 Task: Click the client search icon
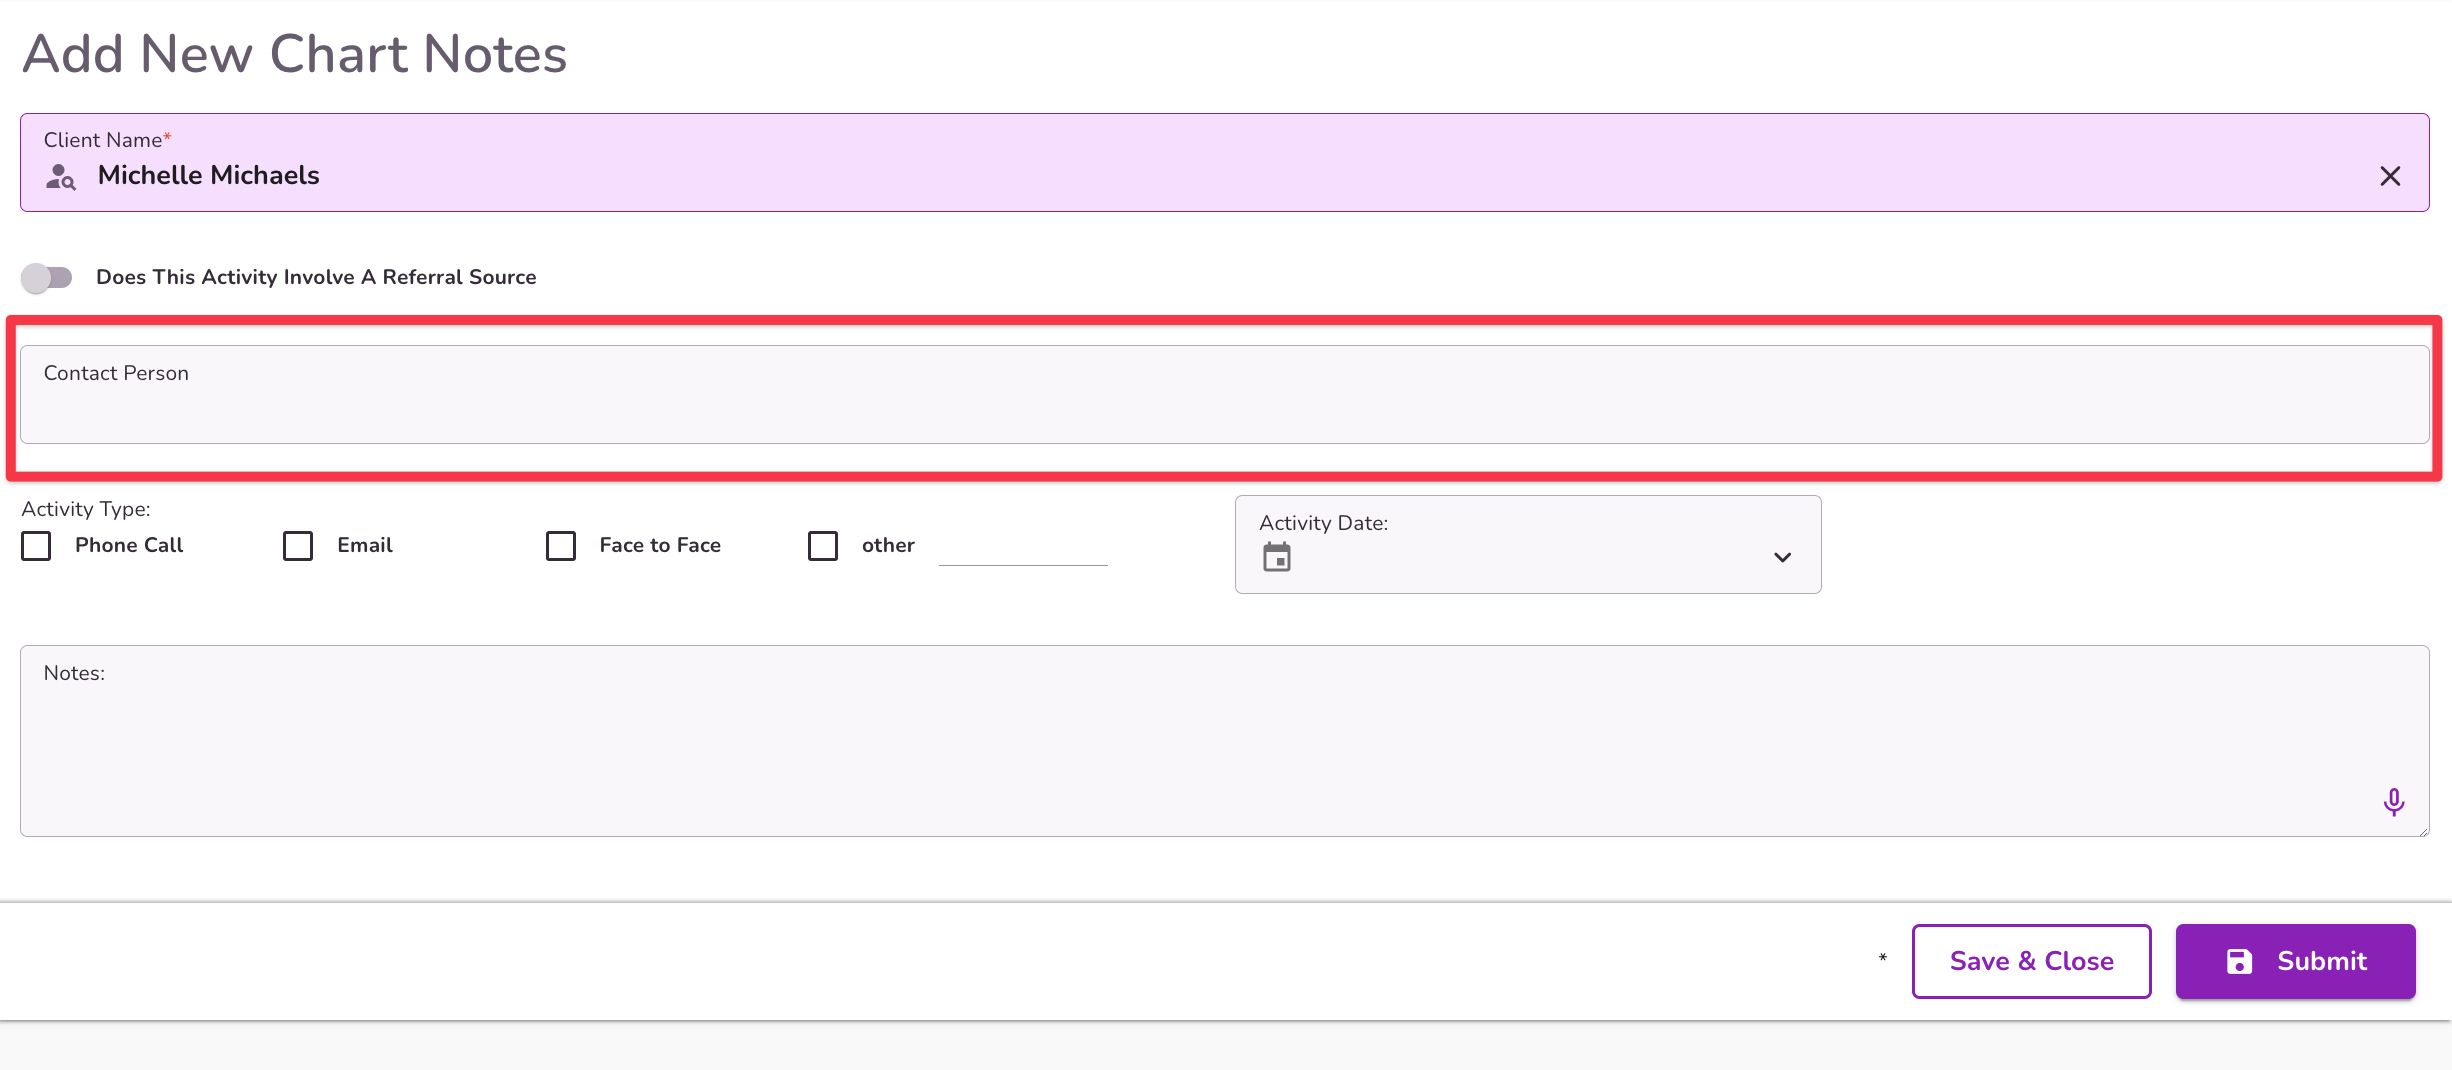coord(59,177)
